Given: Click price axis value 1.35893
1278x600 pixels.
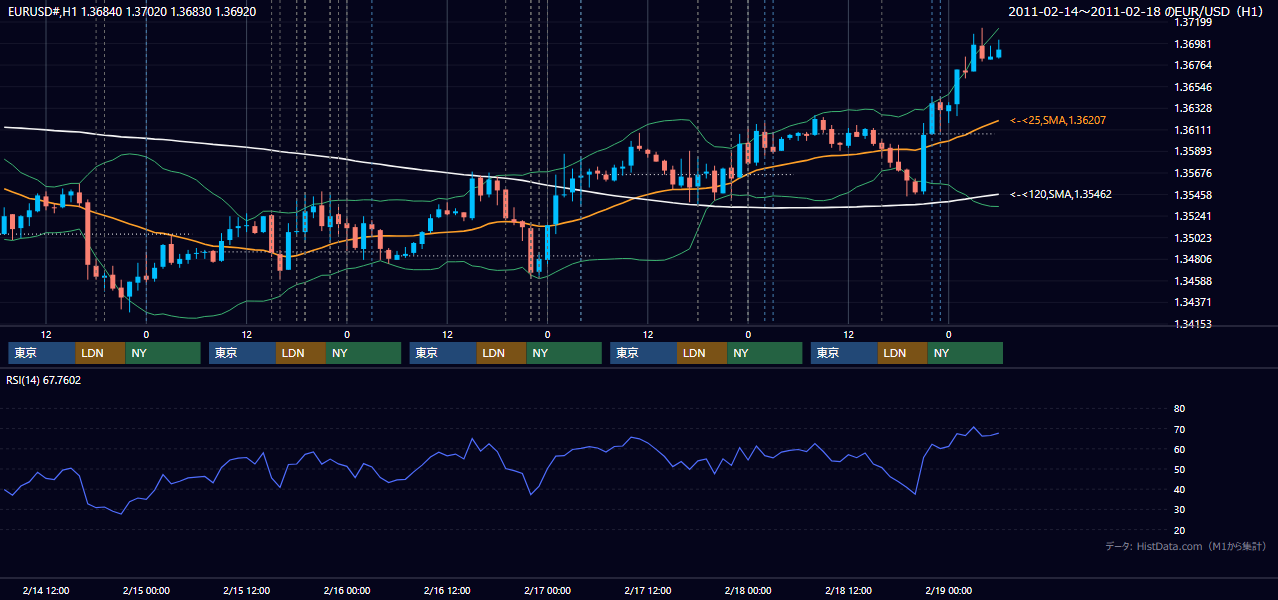Looking at the screenshot, I should pos(1192,151).
